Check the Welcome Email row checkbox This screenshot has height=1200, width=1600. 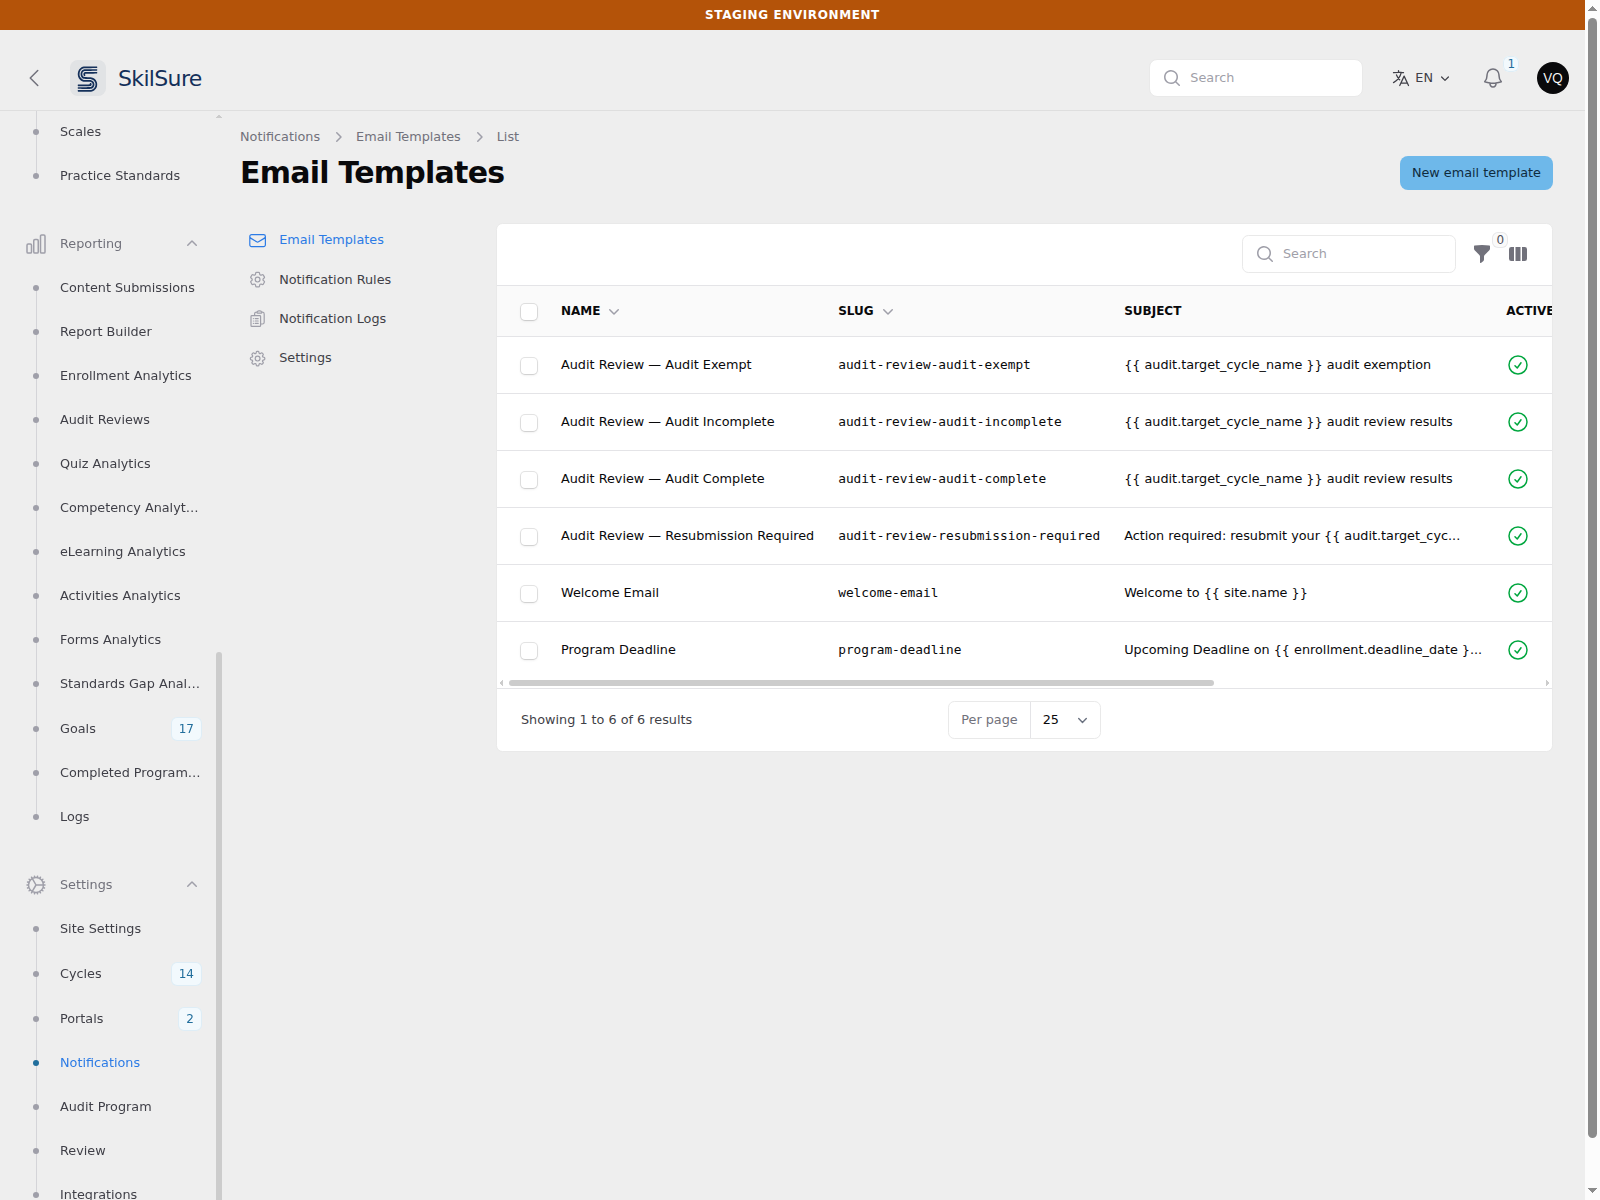529,594
